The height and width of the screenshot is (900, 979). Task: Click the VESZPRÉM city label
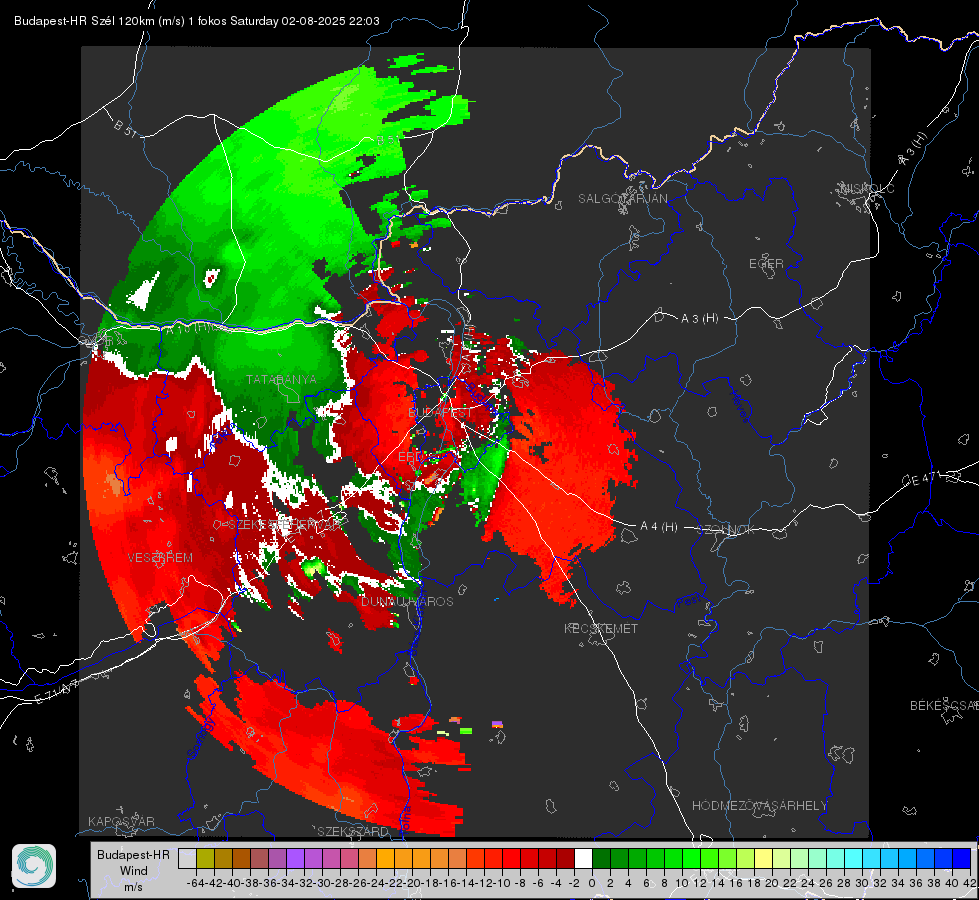click(x=160, y=557)
